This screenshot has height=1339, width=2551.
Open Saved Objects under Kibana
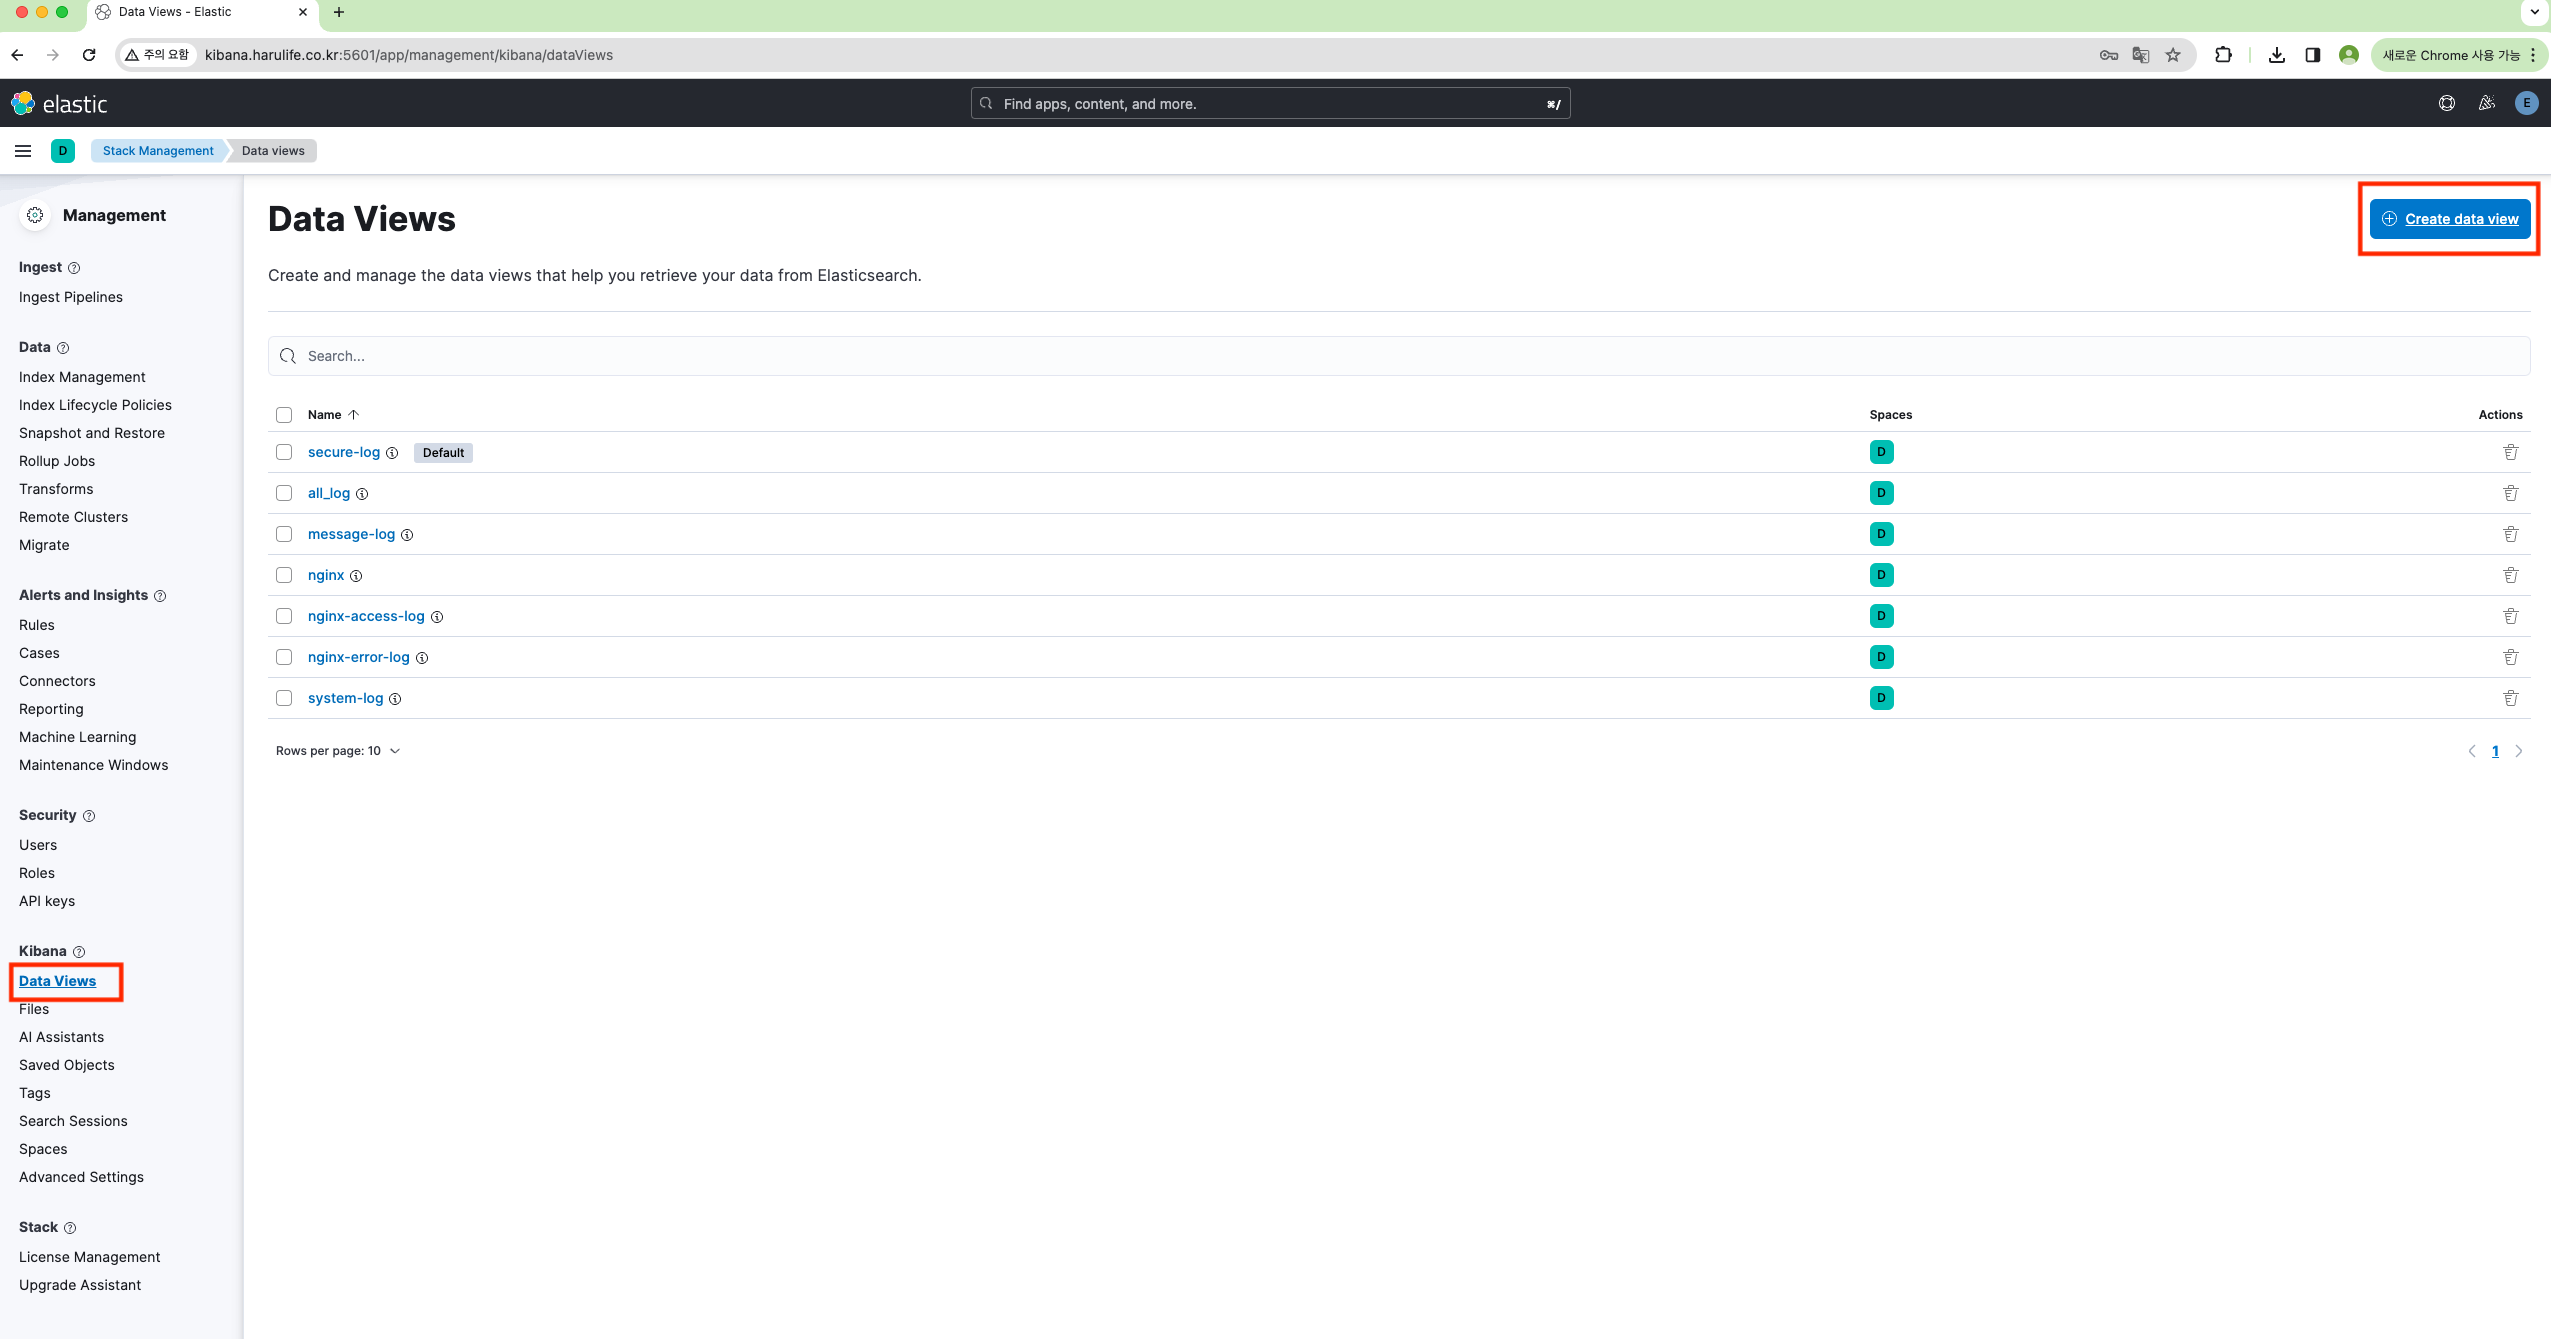tap(66, 1065)
